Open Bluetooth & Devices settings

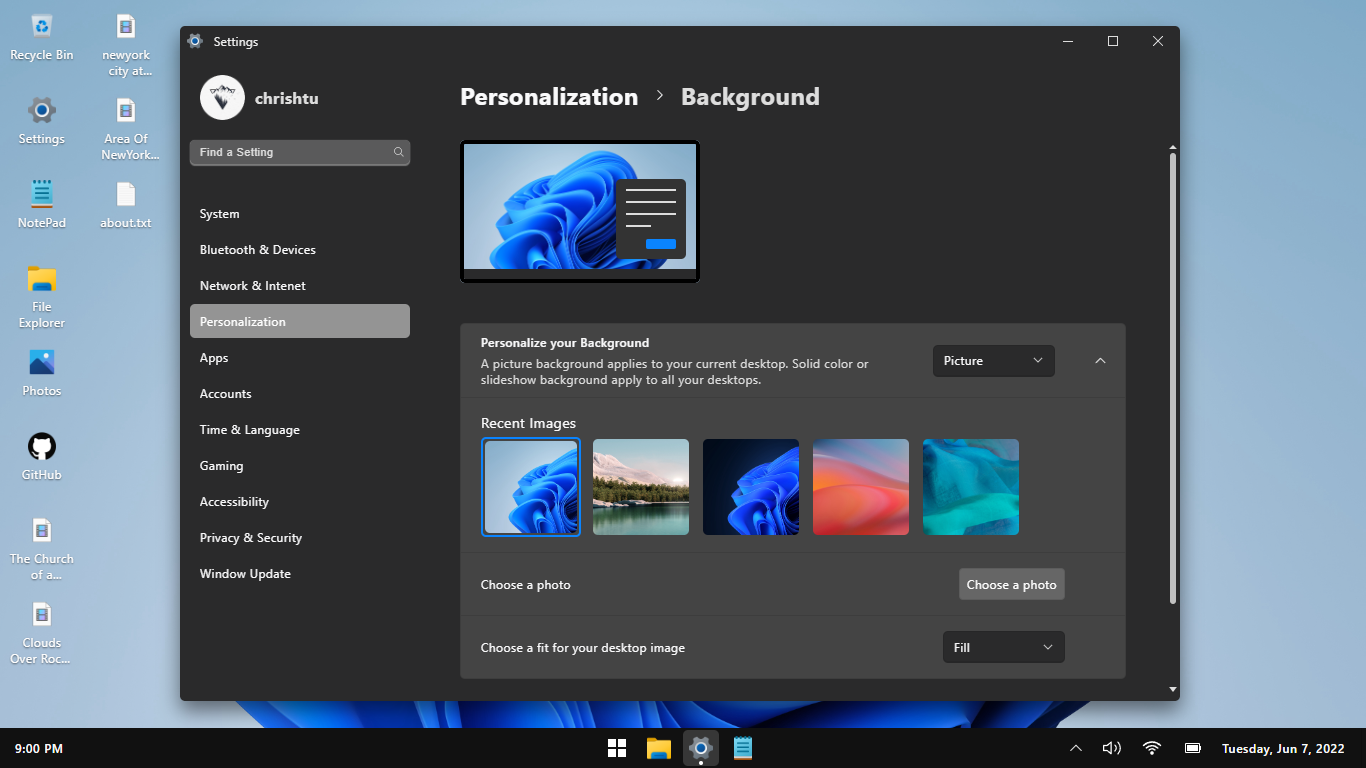[x=258, y=250]
